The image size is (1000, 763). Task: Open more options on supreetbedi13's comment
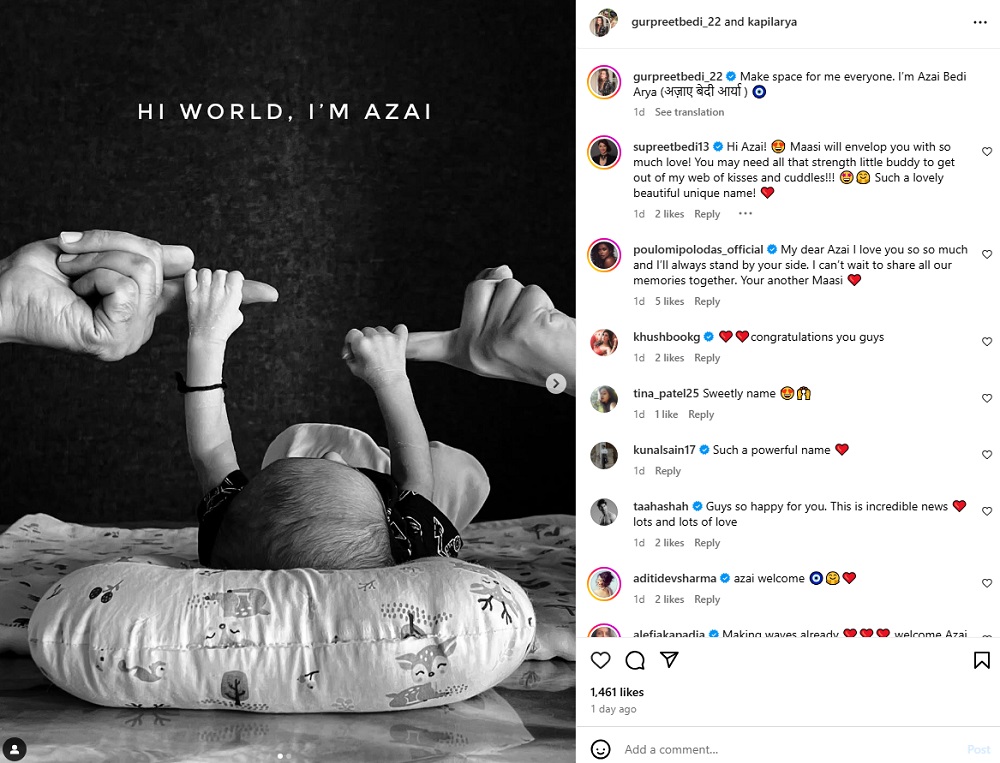[x=745, y=214]
